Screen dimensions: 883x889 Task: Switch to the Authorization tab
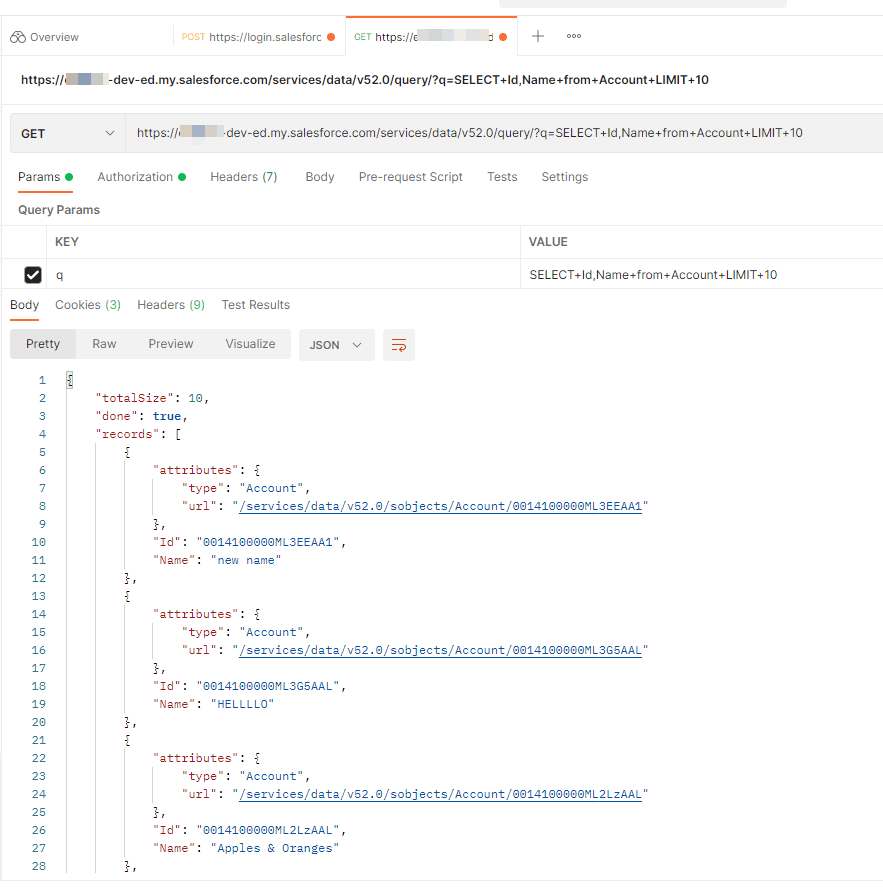click(x=135, y=177)
